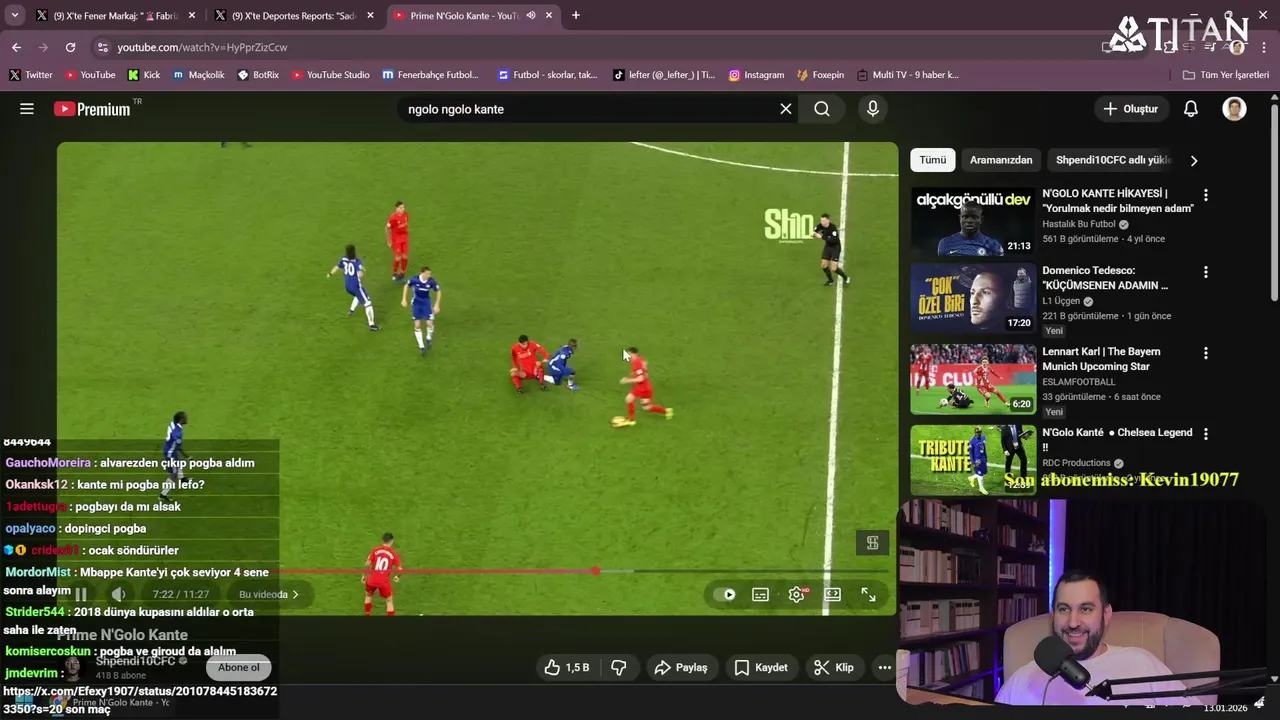Run the search with magnifier button
The width and height of the screenshot is (1280, 720).
point(822,109)
